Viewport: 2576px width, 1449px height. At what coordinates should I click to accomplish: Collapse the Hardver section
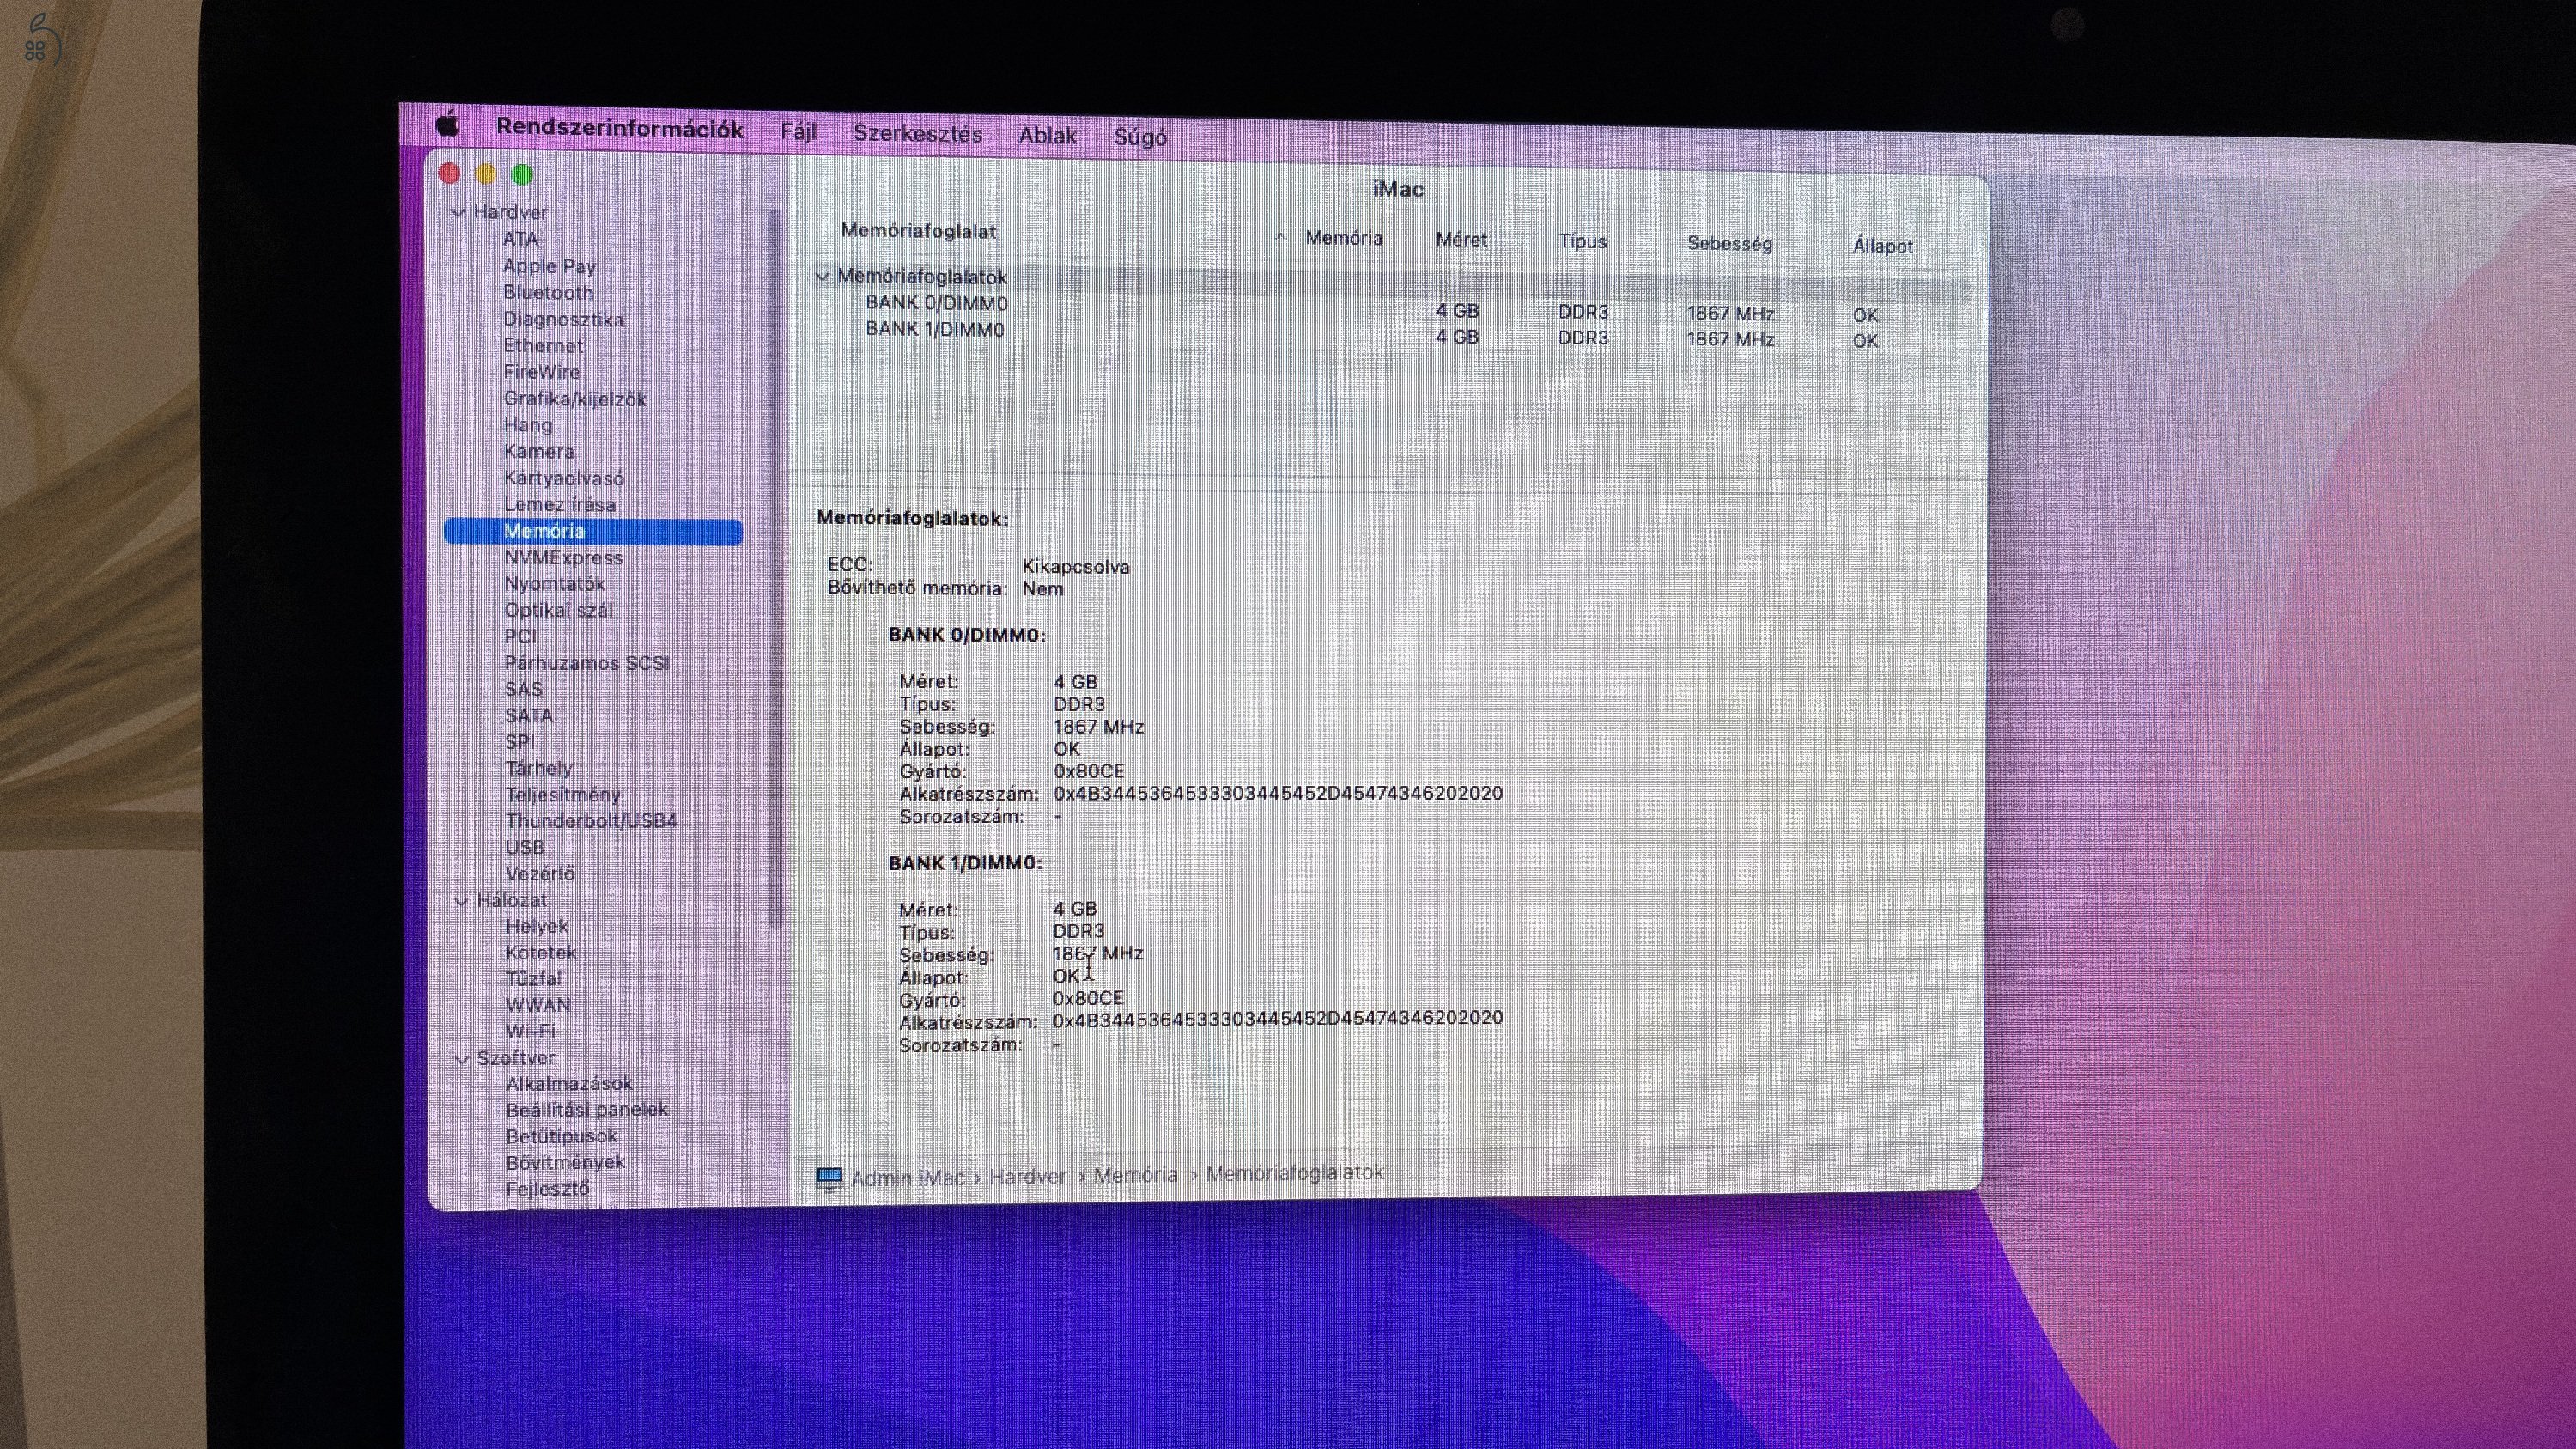coord(458,212)
